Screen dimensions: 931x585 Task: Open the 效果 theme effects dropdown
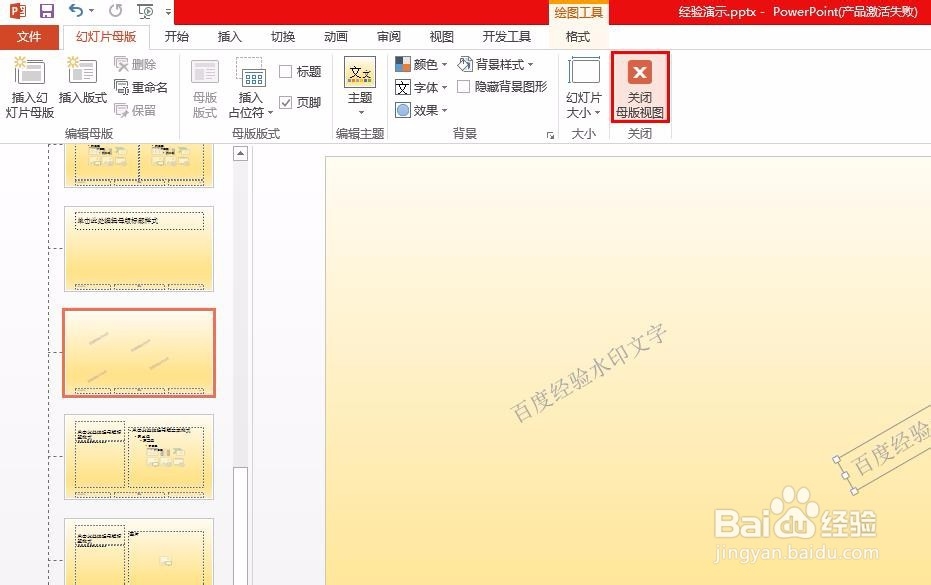(421, 110)
